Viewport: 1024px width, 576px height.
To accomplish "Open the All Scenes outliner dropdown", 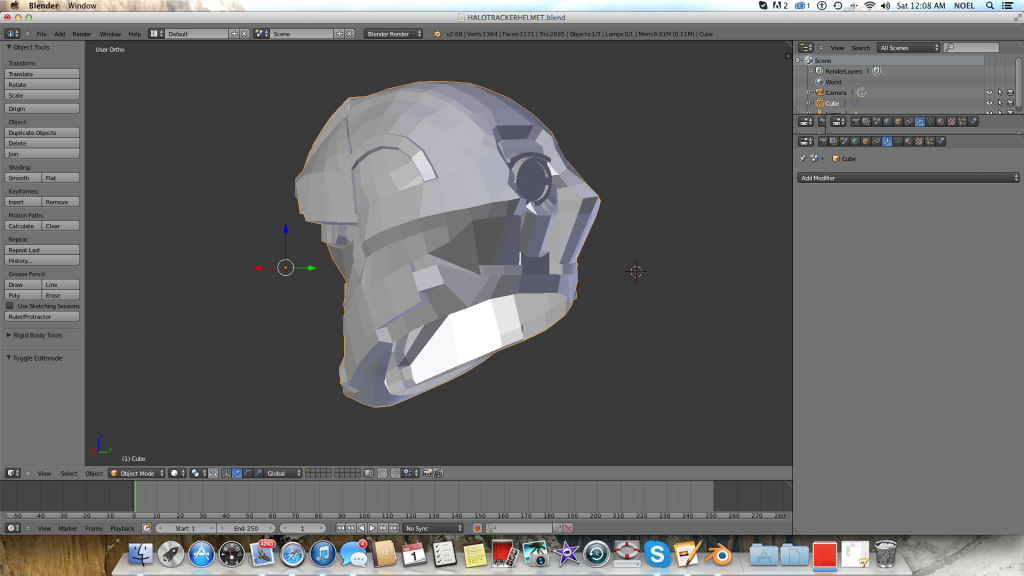I will point(908,48).
